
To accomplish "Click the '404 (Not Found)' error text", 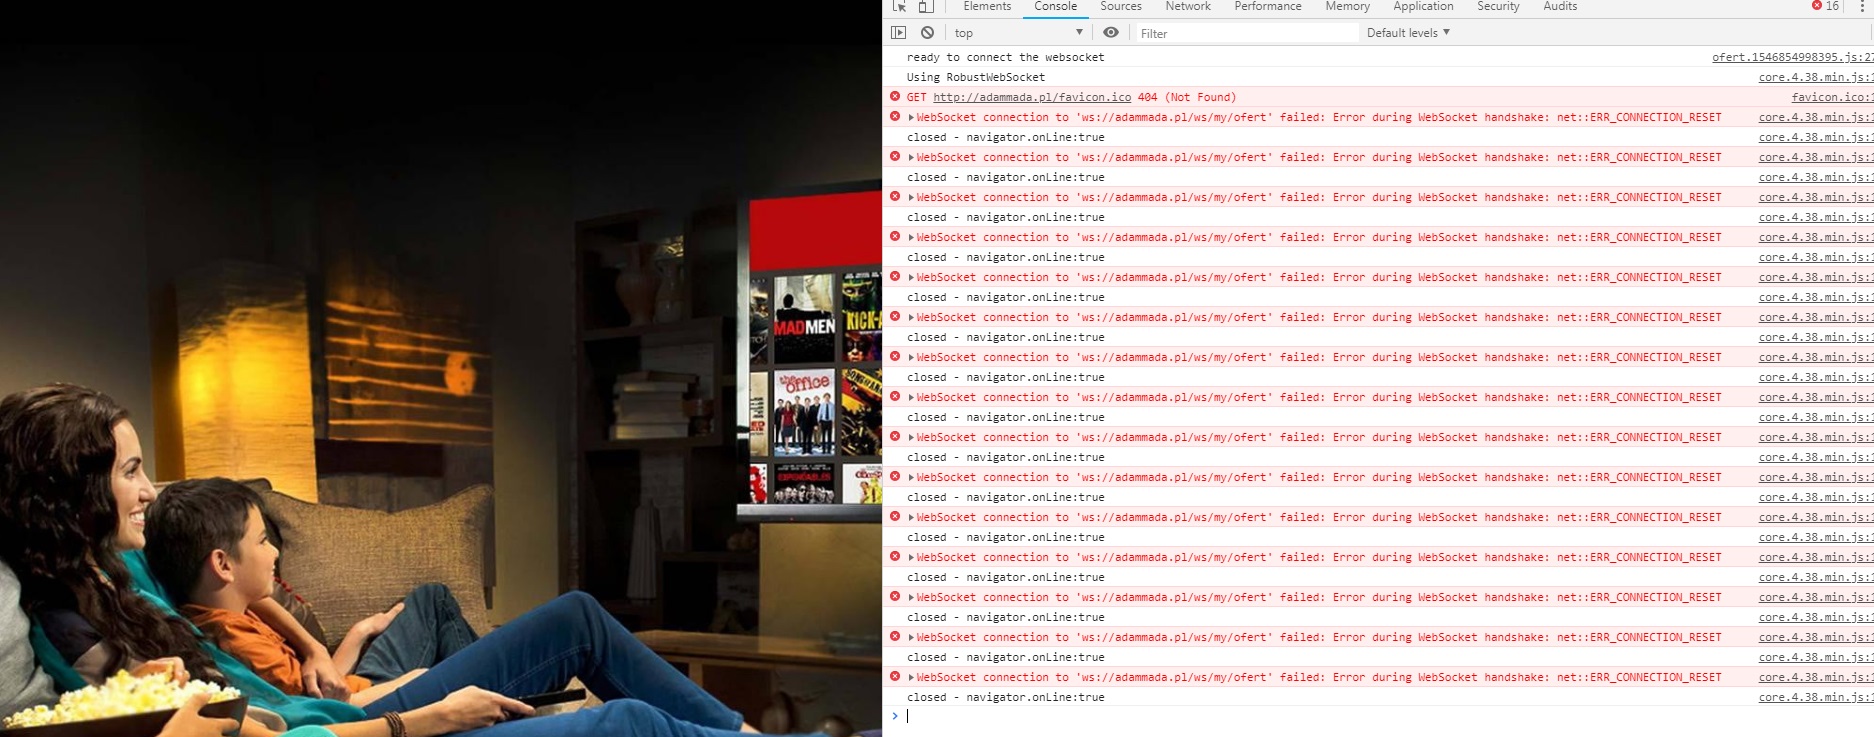I will click(x=1187, y=97).
